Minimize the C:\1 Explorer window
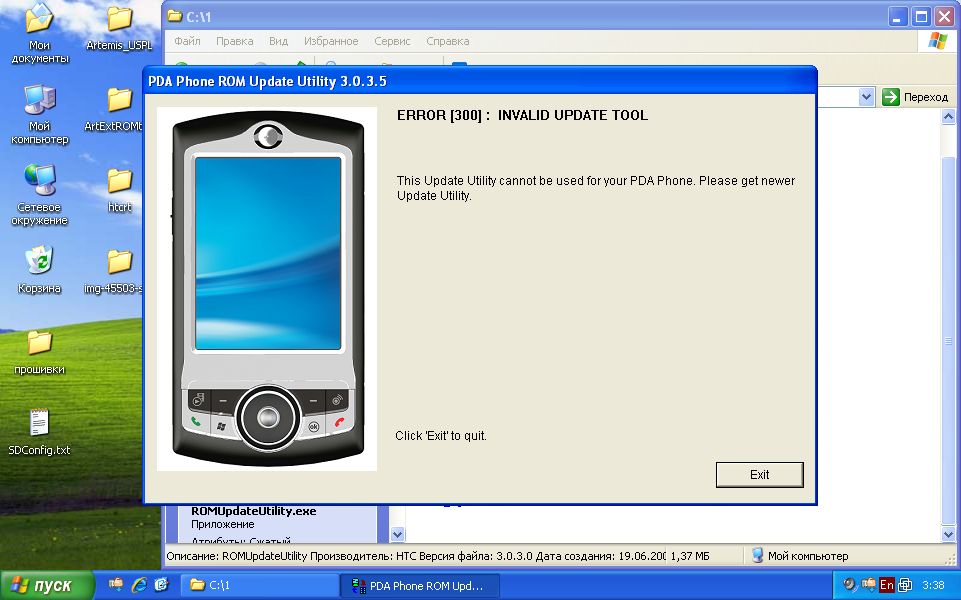The width and height of the screenshot is (961, 600). tap(897, 17)
